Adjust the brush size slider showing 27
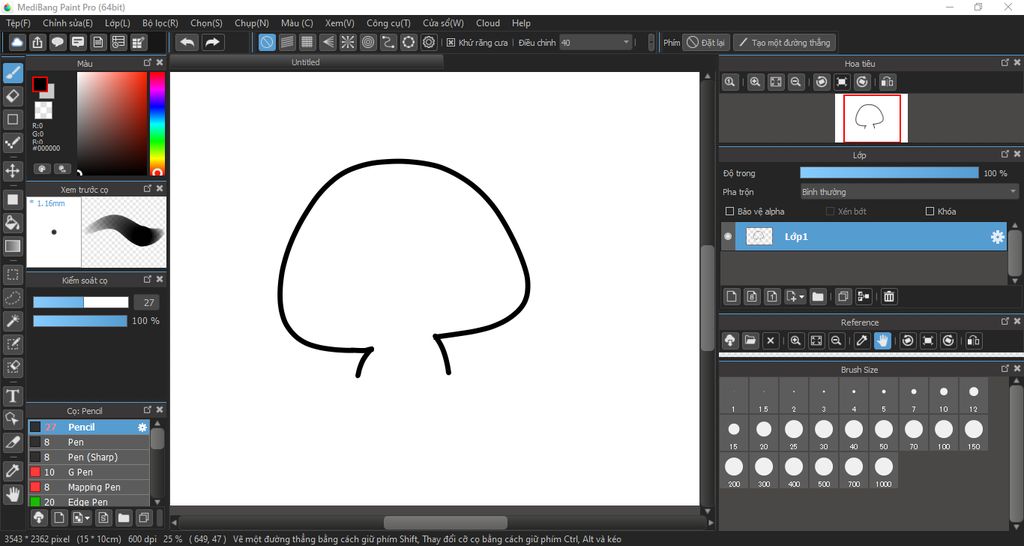 81,302
